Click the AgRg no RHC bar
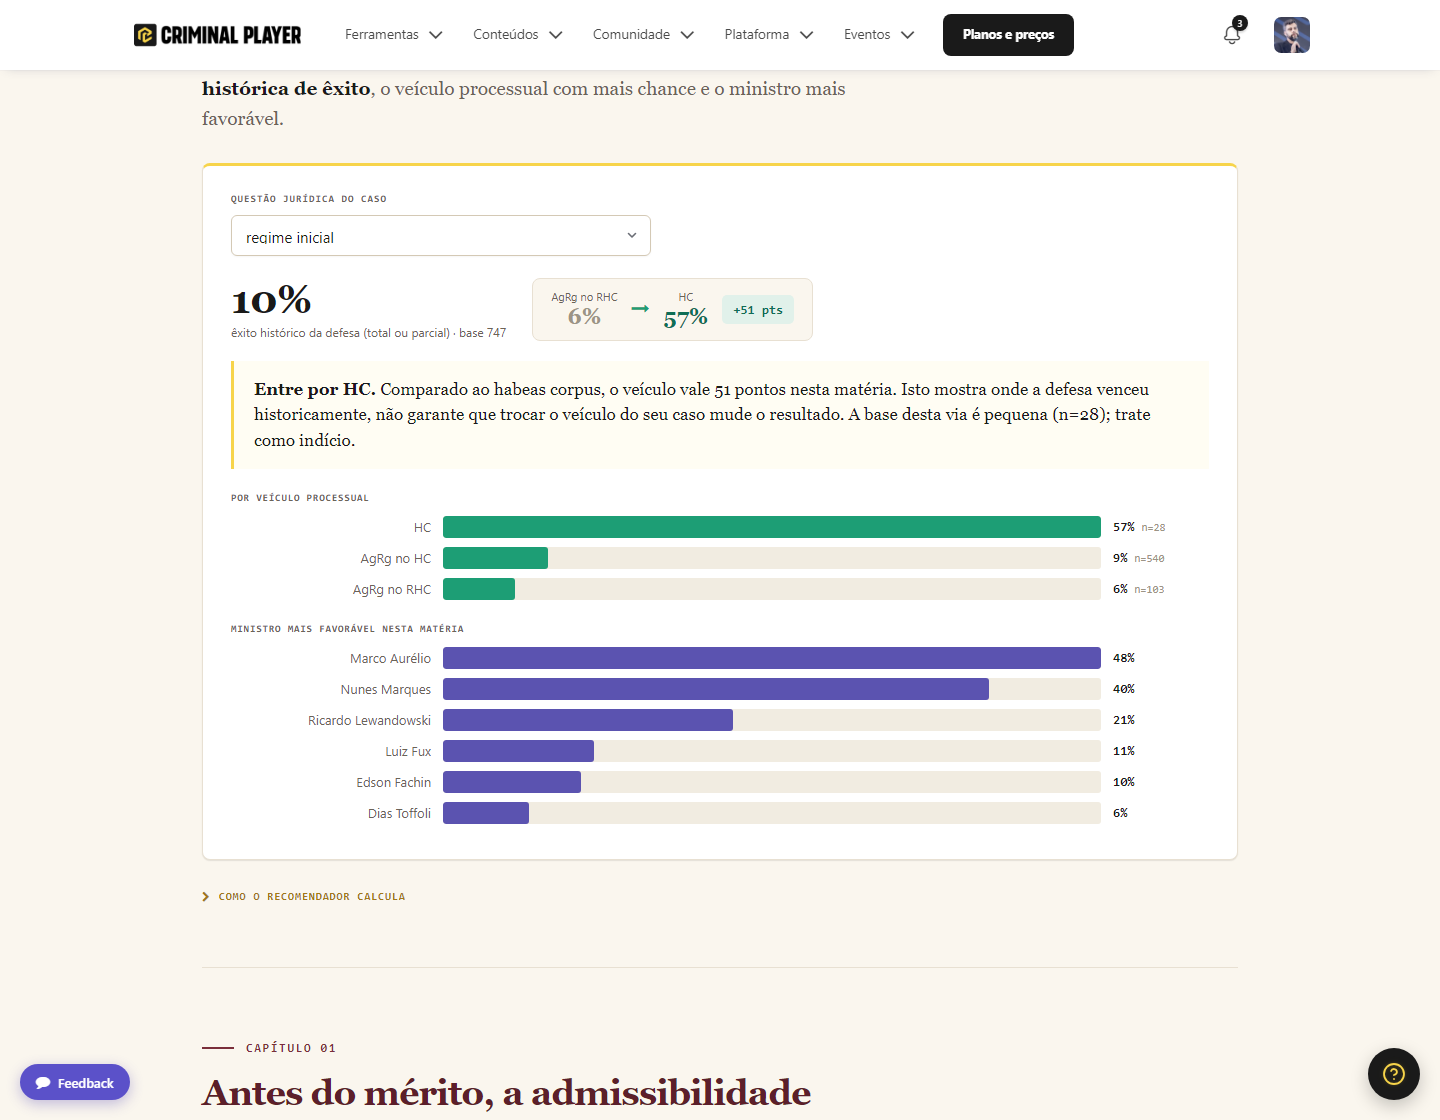 (x=772, y=589)
